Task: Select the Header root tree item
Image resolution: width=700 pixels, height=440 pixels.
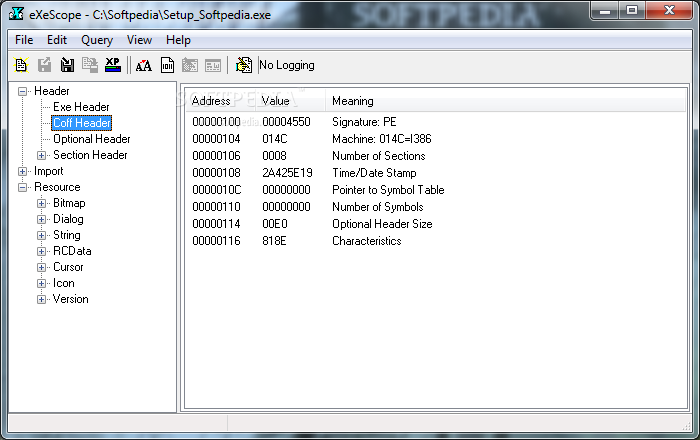Action: tap(52, 91)
